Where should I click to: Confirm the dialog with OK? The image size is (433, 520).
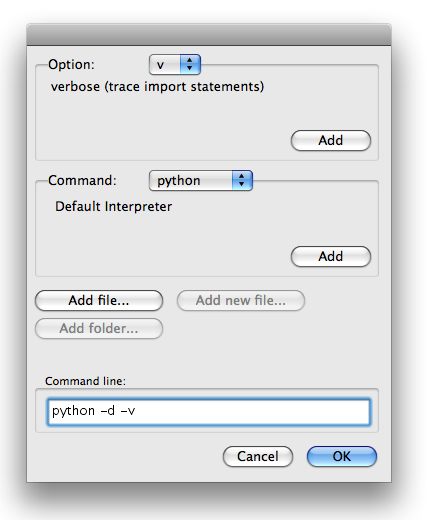point(342,456)
